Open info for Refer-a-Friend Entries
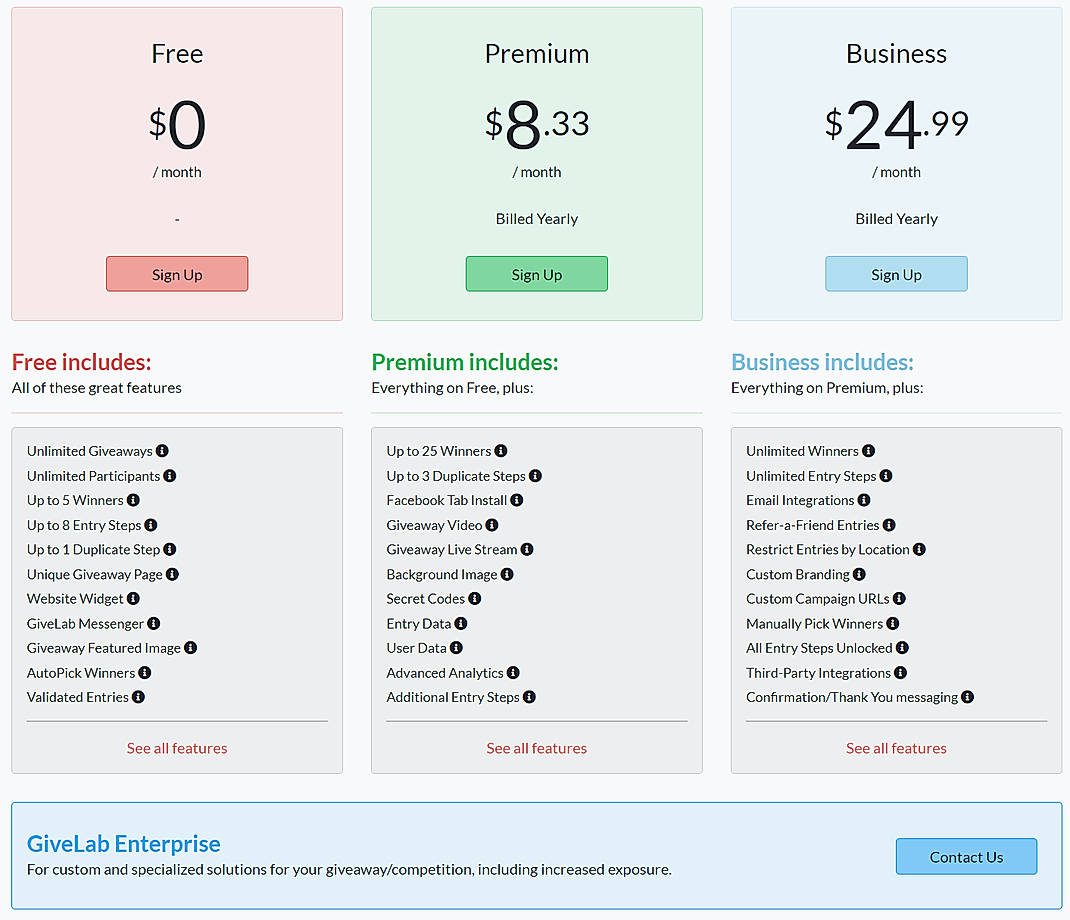This screenshot has height=920, width=1070. (889, 525)
